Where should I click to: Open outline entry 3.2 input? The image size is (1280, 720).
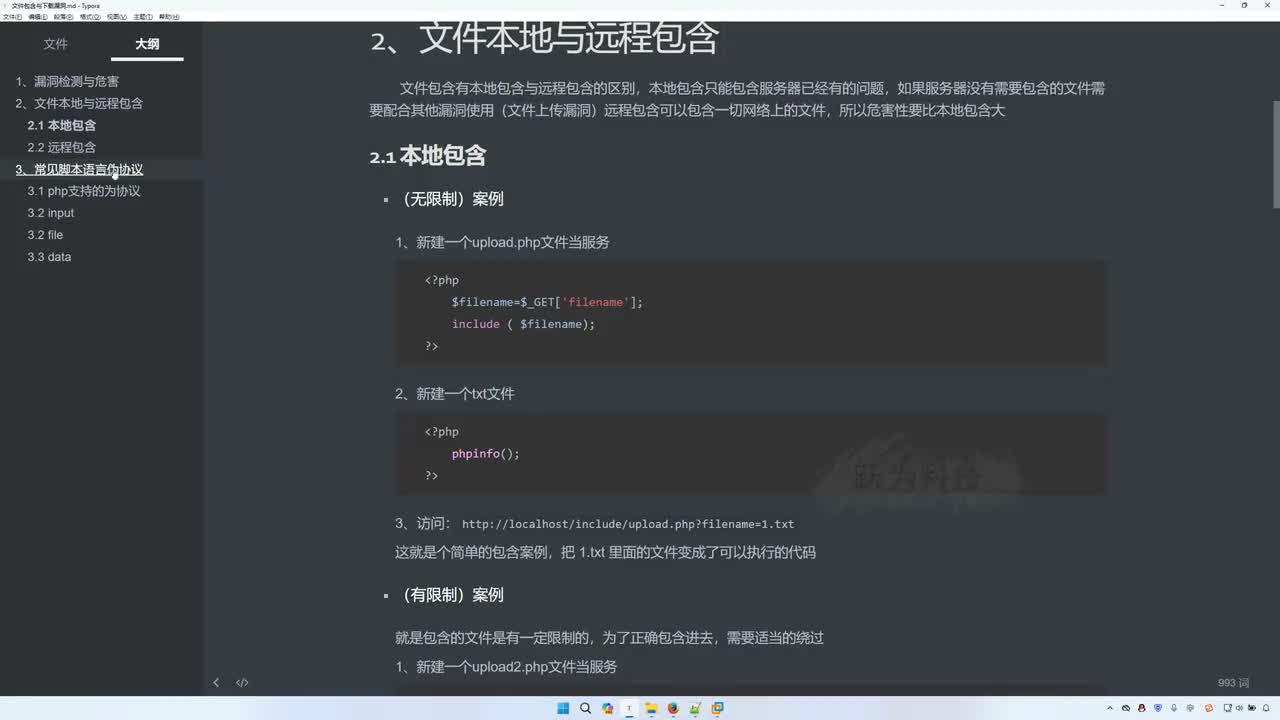pyautogui.click(x=51, y=213)
